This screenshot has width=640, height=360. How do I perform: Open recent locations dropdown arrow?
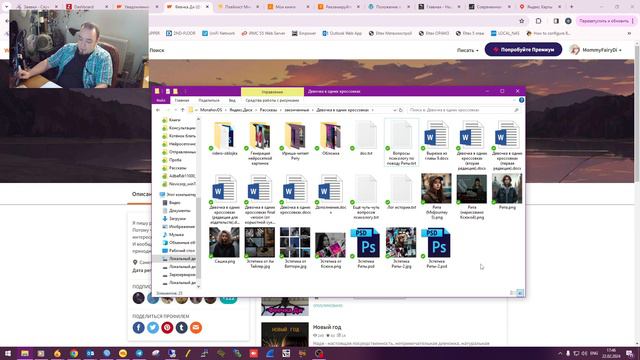176,110
